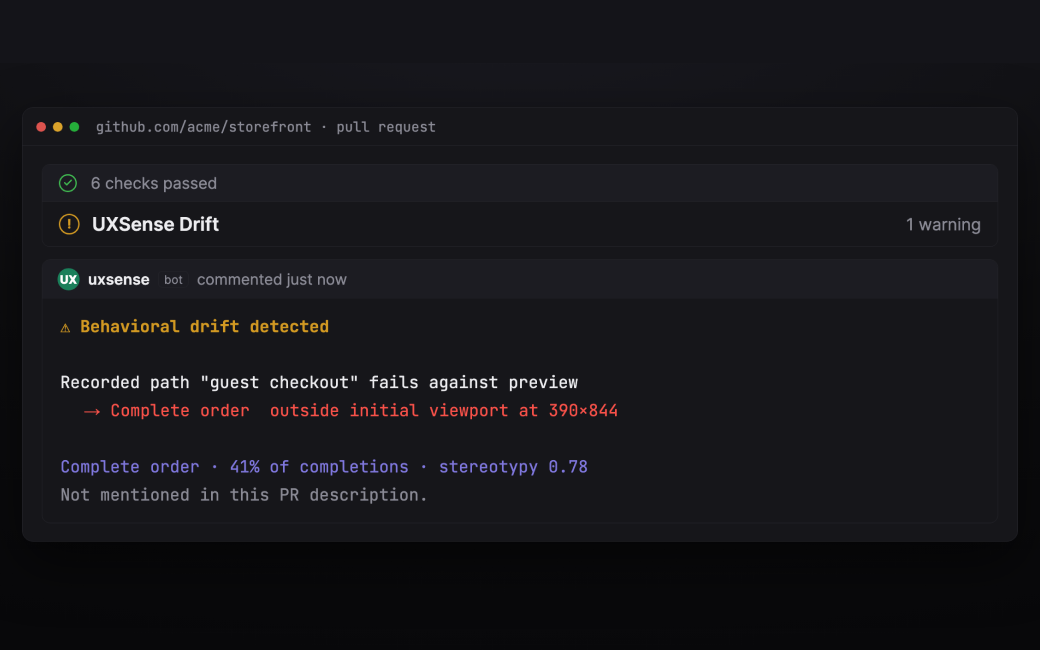Click the red window close dot
Screen dimensions: 1040x650
coord(41,127)
